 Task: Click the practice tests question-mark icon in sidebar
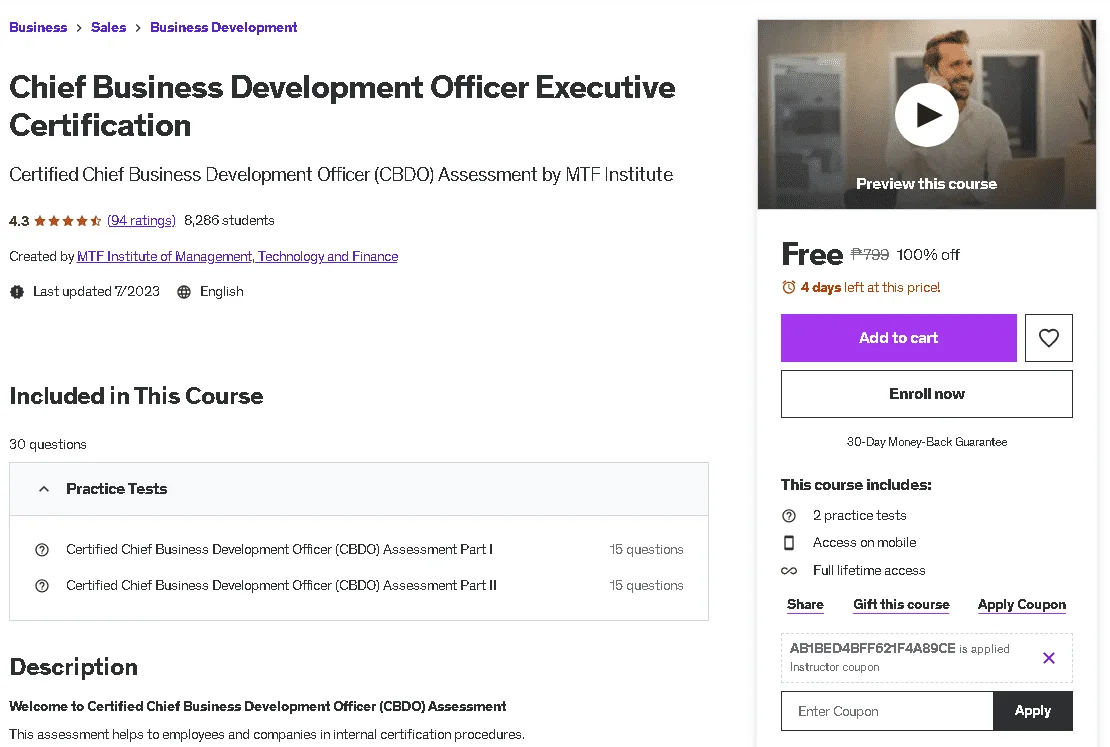click(789, 515)
